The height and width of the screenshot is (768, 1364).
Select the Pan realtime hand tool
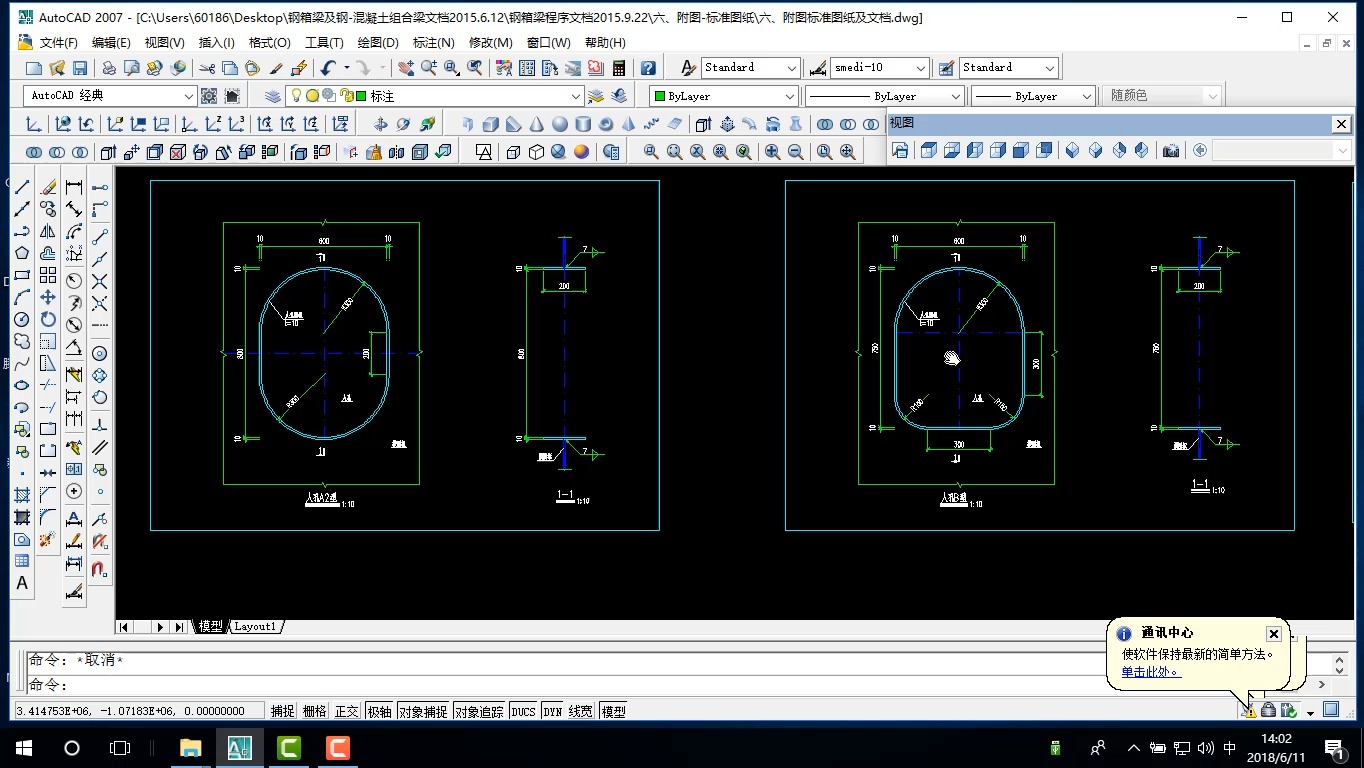click(x=405, y=68)
